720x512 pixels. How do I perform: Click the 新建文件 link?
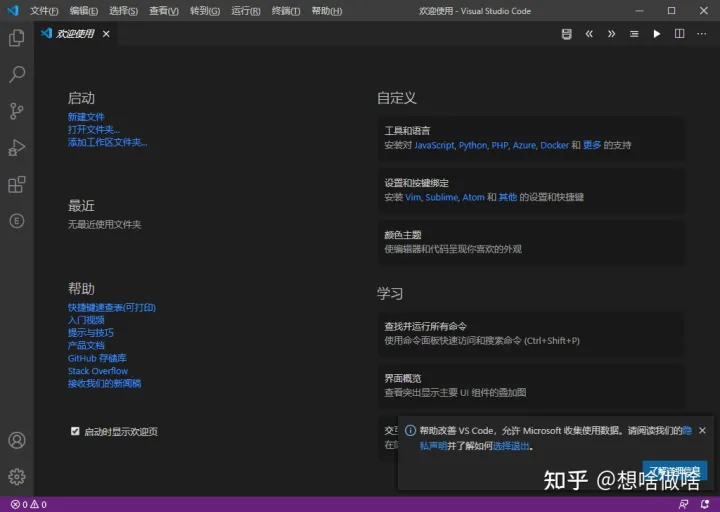click(86, 117)
